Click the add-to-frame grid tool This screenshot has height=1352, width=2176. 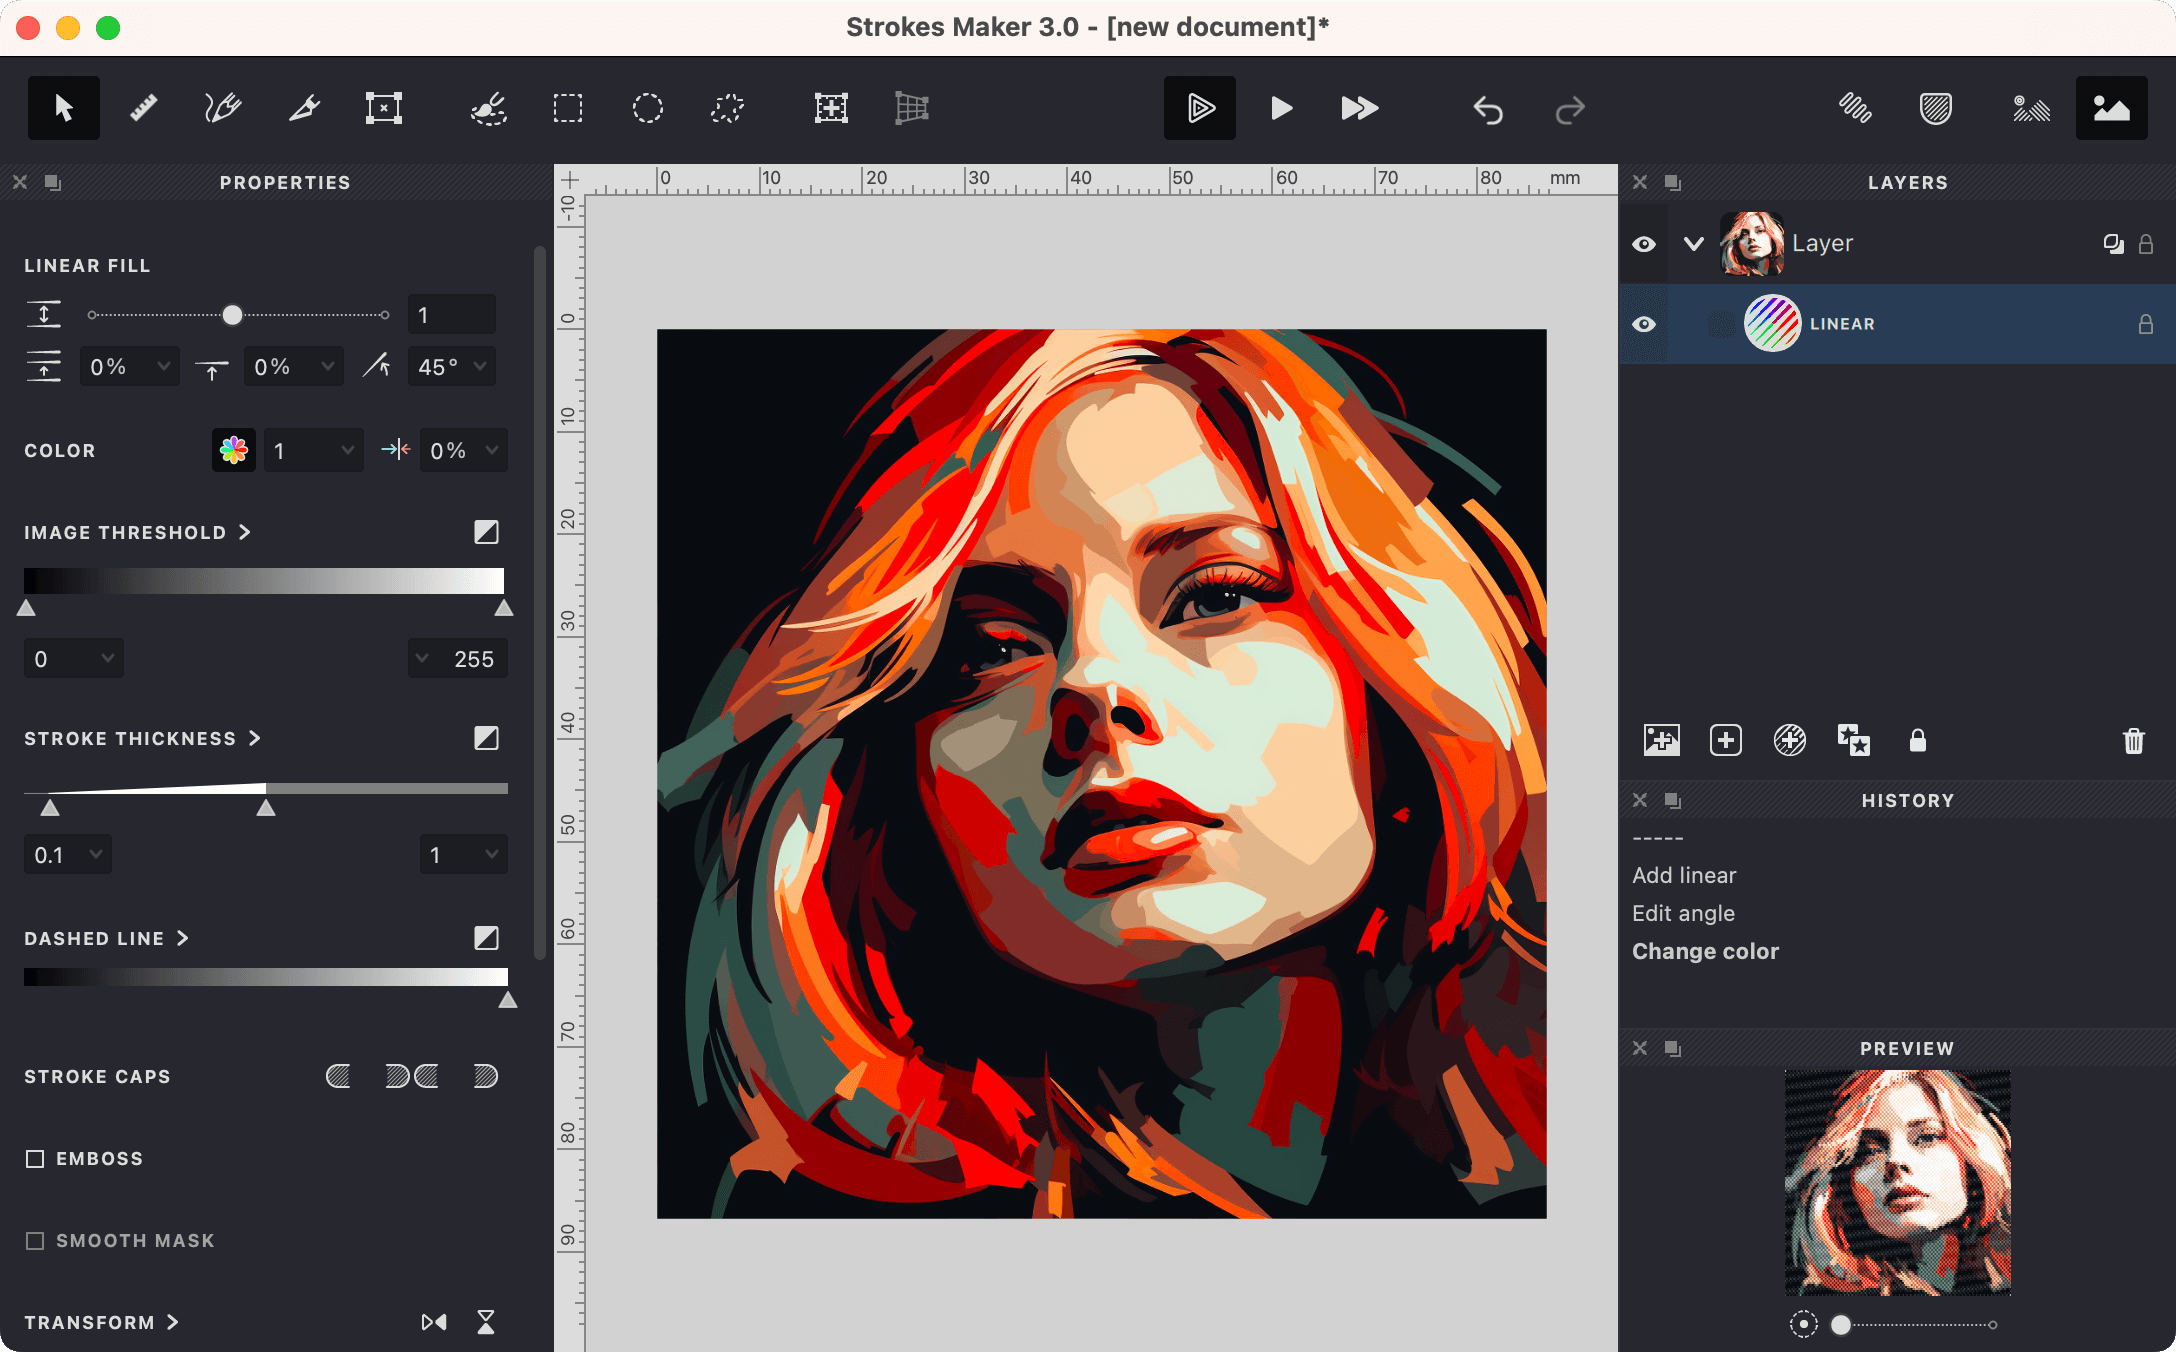(x=831, y=108)
